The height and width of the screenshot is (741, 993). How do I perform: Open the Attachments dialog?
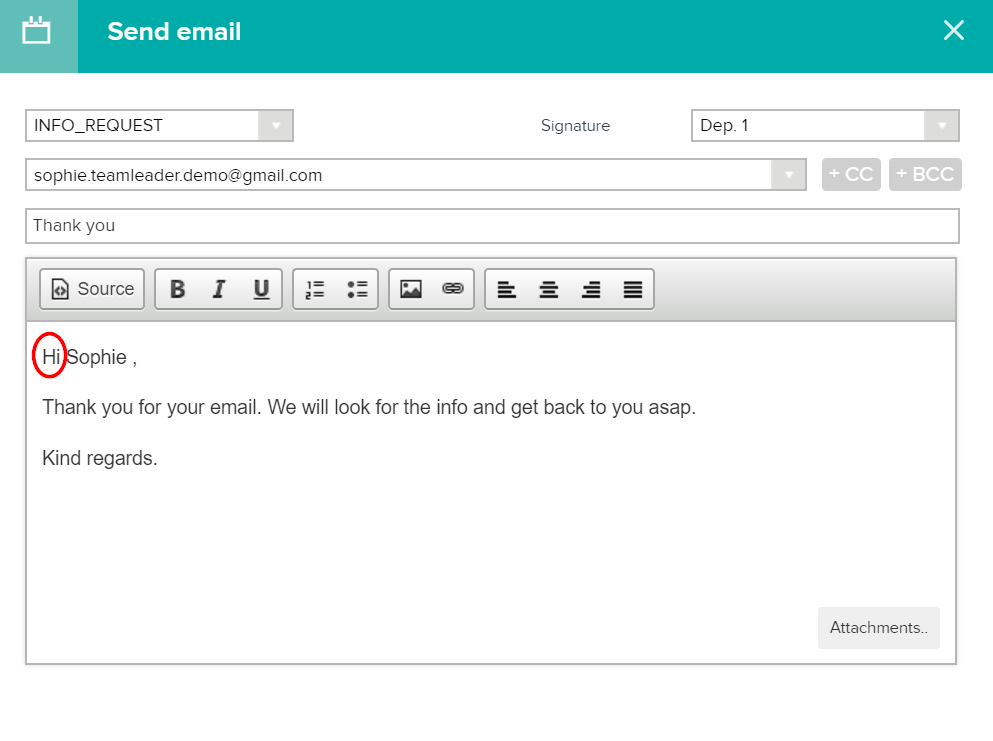pos(878,628)
